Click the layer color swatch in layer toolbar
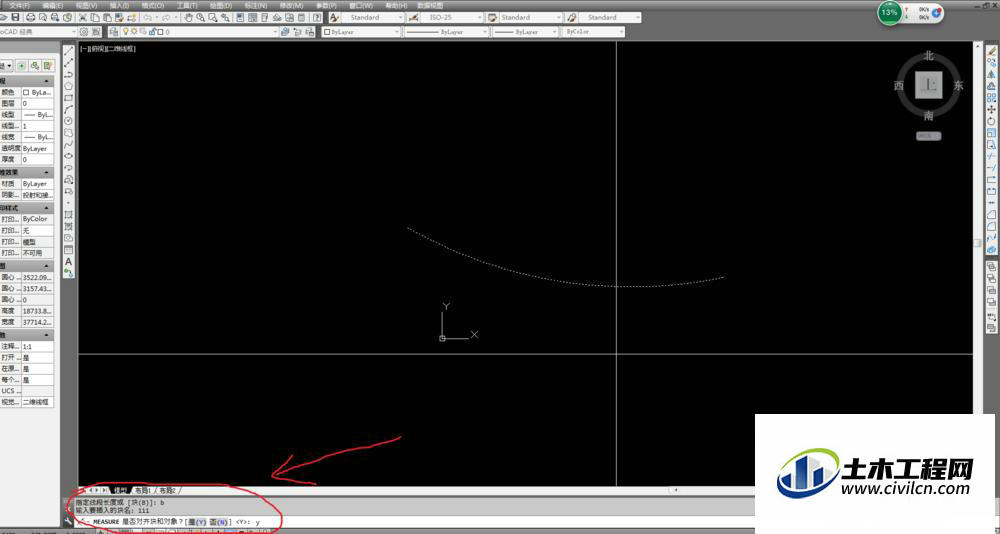Image resolution: width=1000 pixels, height=534 pixels. 160,31
